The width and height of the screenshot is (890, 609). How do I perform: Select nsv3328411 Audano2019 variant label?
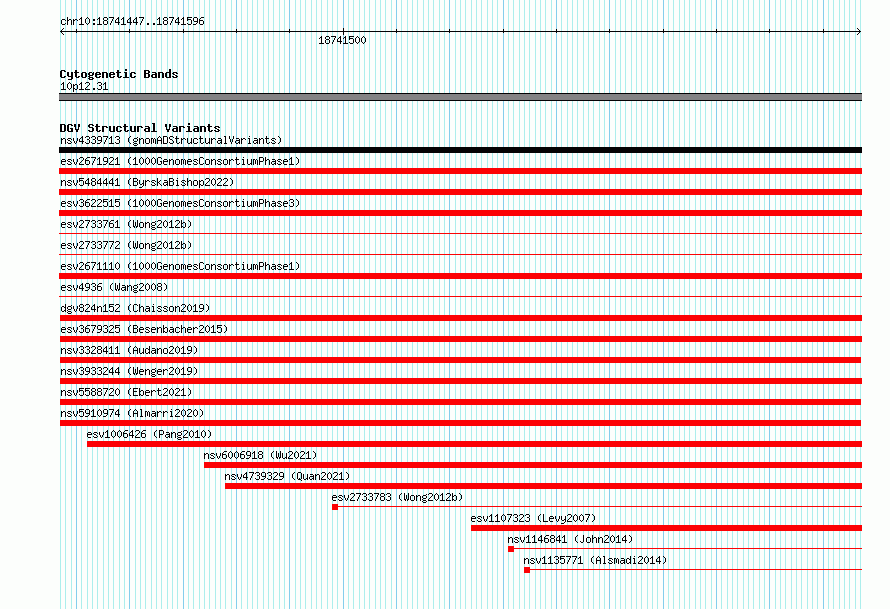(129, 350)
